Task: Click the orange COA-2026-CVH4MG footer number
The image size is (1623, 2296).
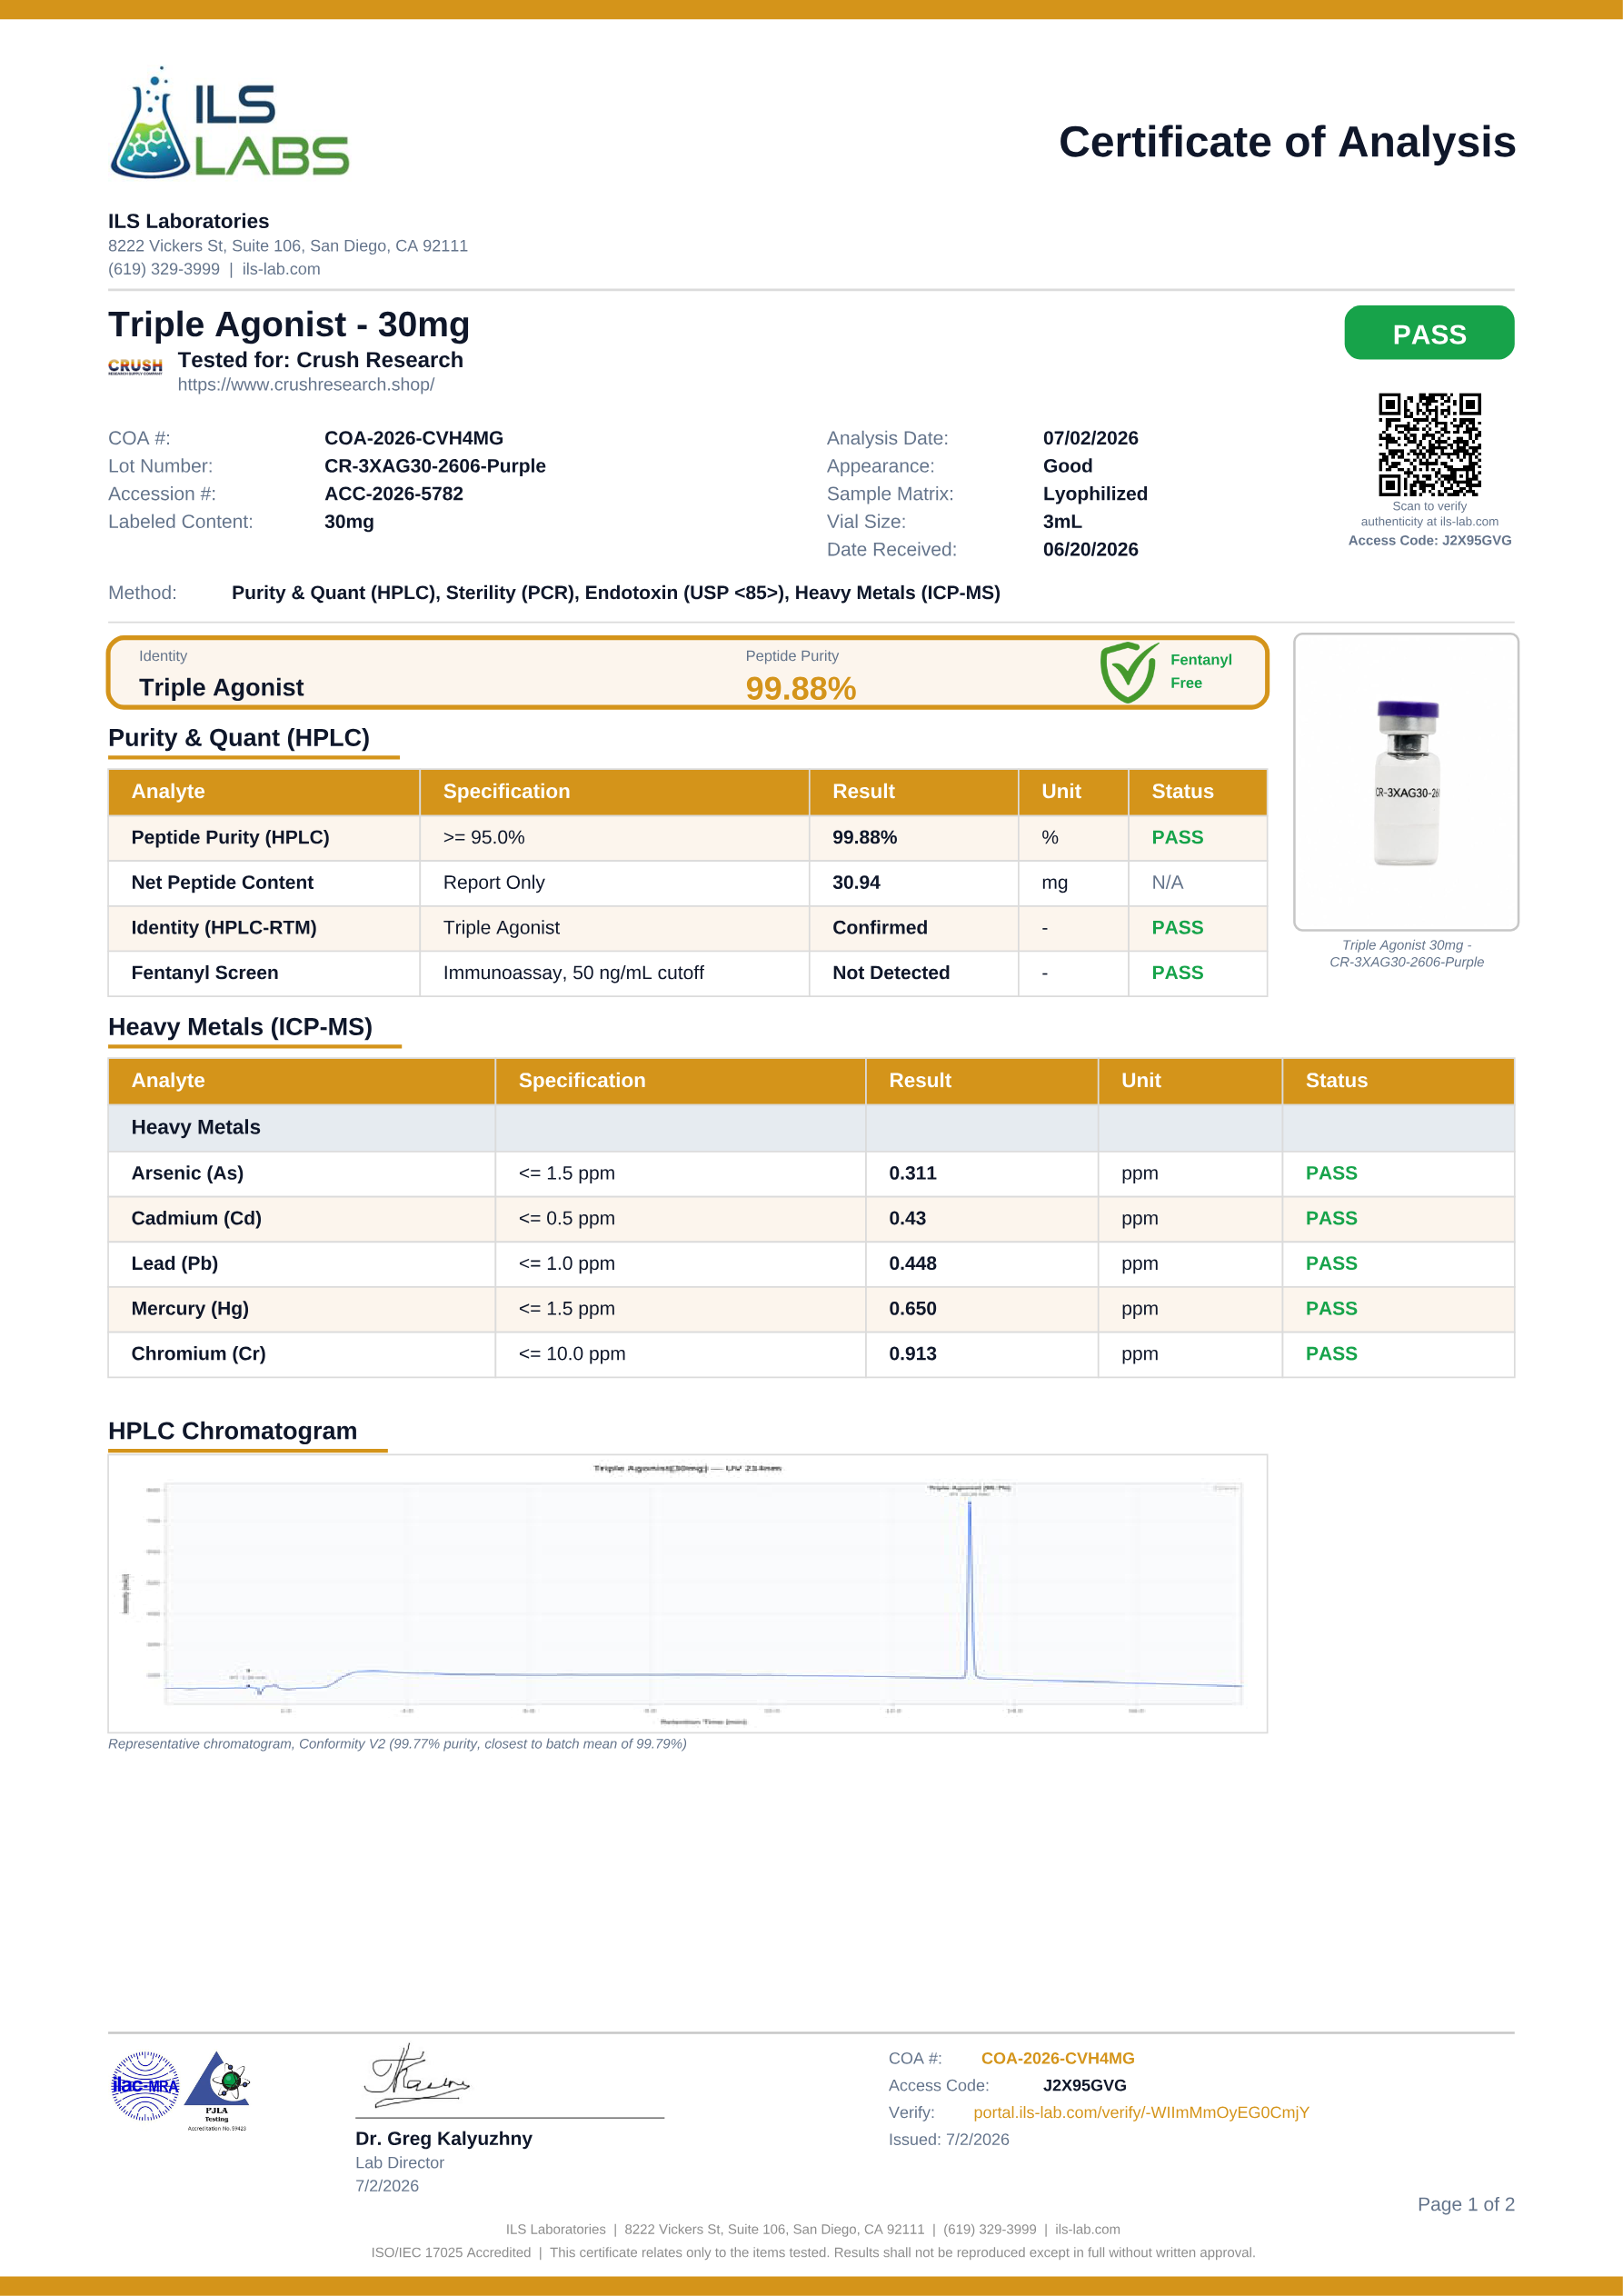Action: click(x=1057, y=2058)
